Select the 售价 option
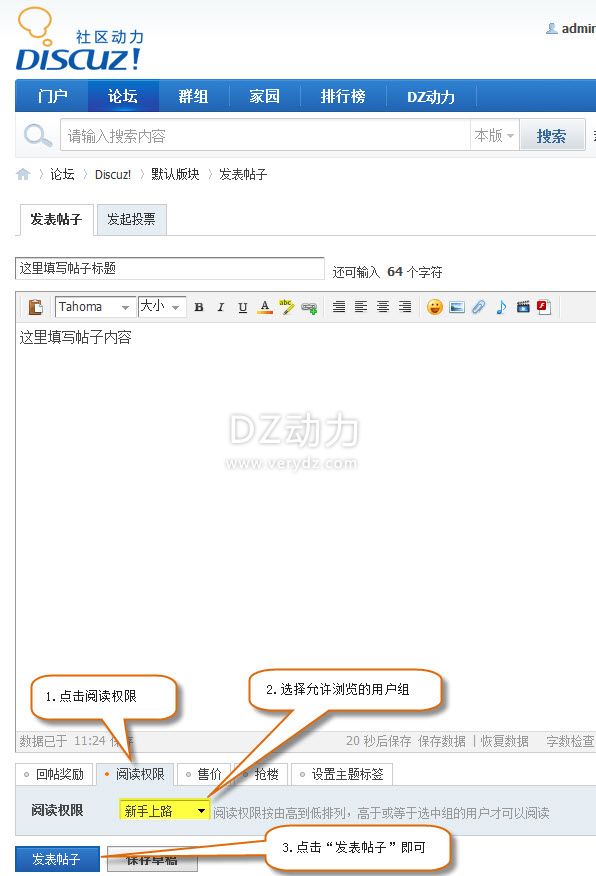This screenshot has width=596, height=876. point(203,774)
